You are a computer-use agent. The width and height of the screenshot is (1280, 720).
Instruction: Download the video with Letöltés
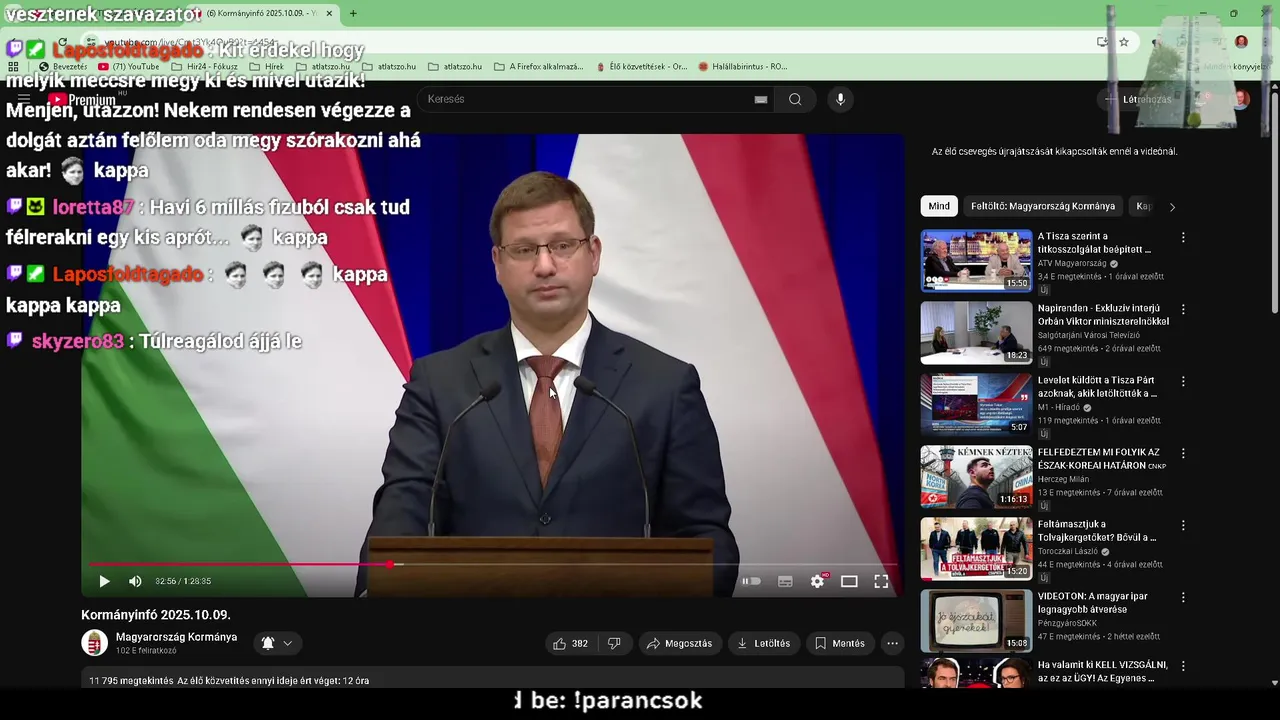coord(764,643)
